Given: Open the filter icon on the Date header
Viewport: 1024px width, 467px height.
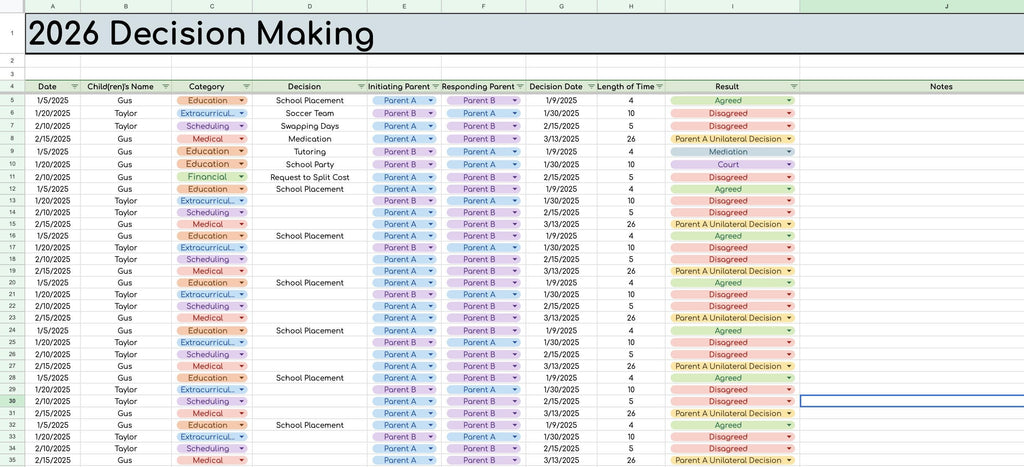Looking at the screenshot, I should [74, 86].
